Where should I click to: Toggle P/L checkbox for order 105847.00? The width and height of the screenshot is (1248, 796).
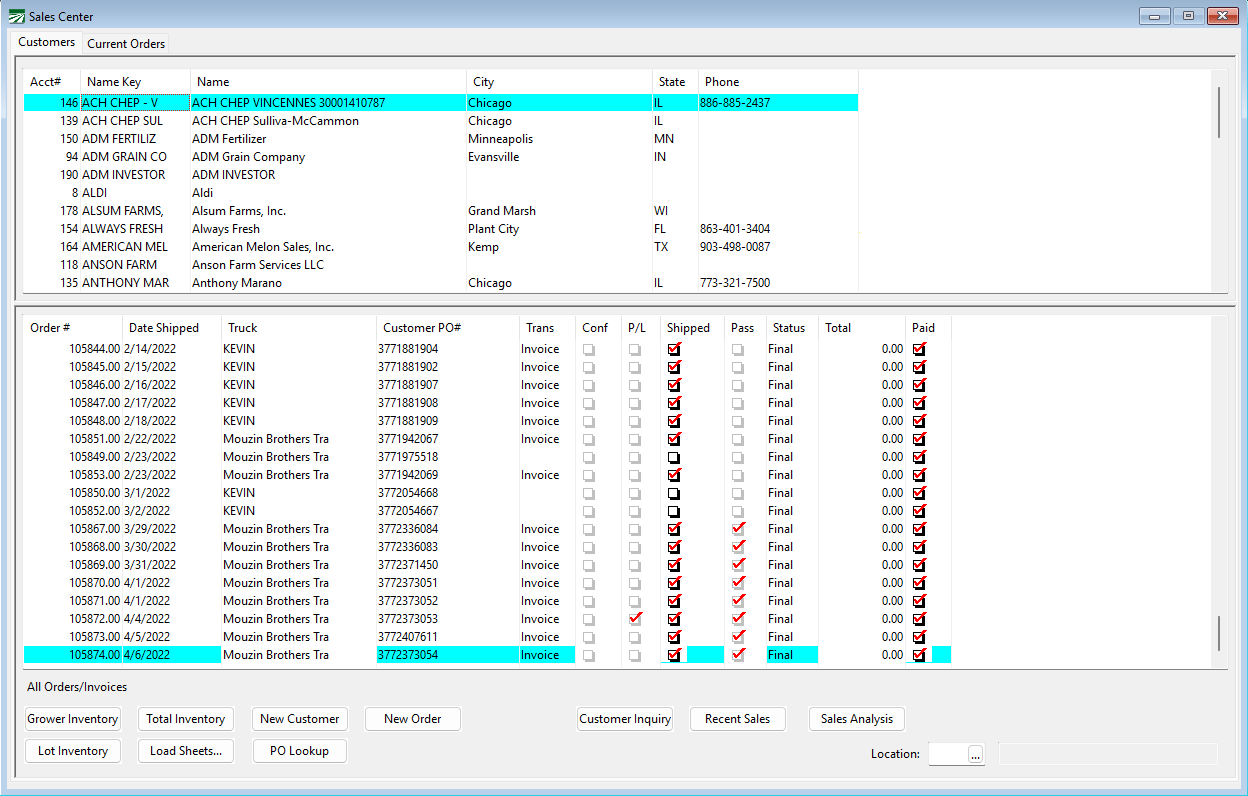click(635, 403)
